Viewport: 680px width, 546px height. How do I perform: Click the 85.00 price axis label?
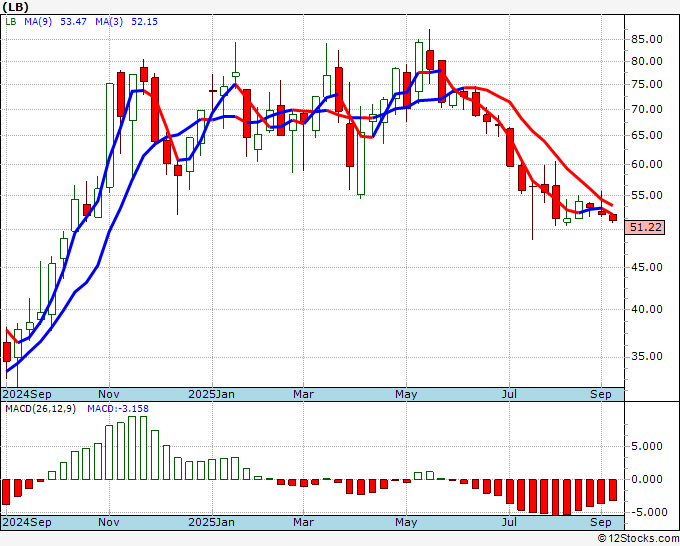pos(647,39)
